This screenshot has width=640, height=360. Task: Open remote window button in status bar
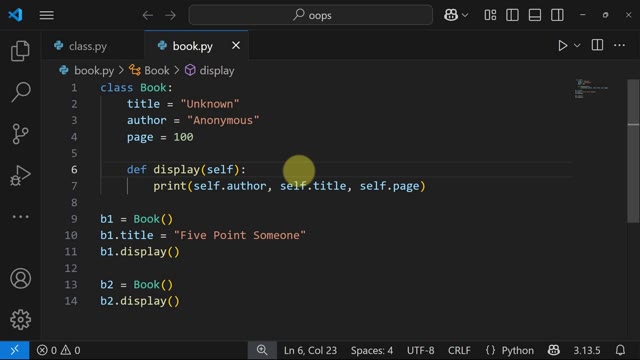coord(15,350)
